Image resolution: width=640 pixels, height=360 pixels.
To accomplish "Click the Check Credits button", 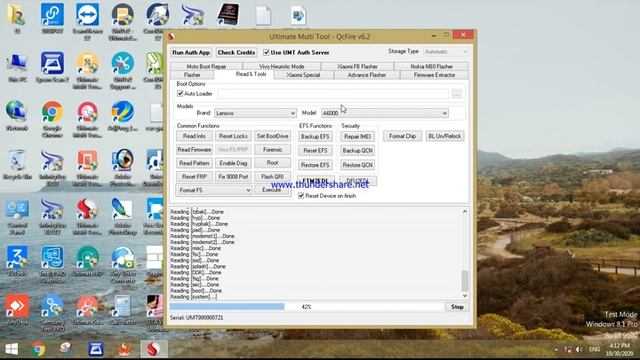I will click(x=236, y=52).
